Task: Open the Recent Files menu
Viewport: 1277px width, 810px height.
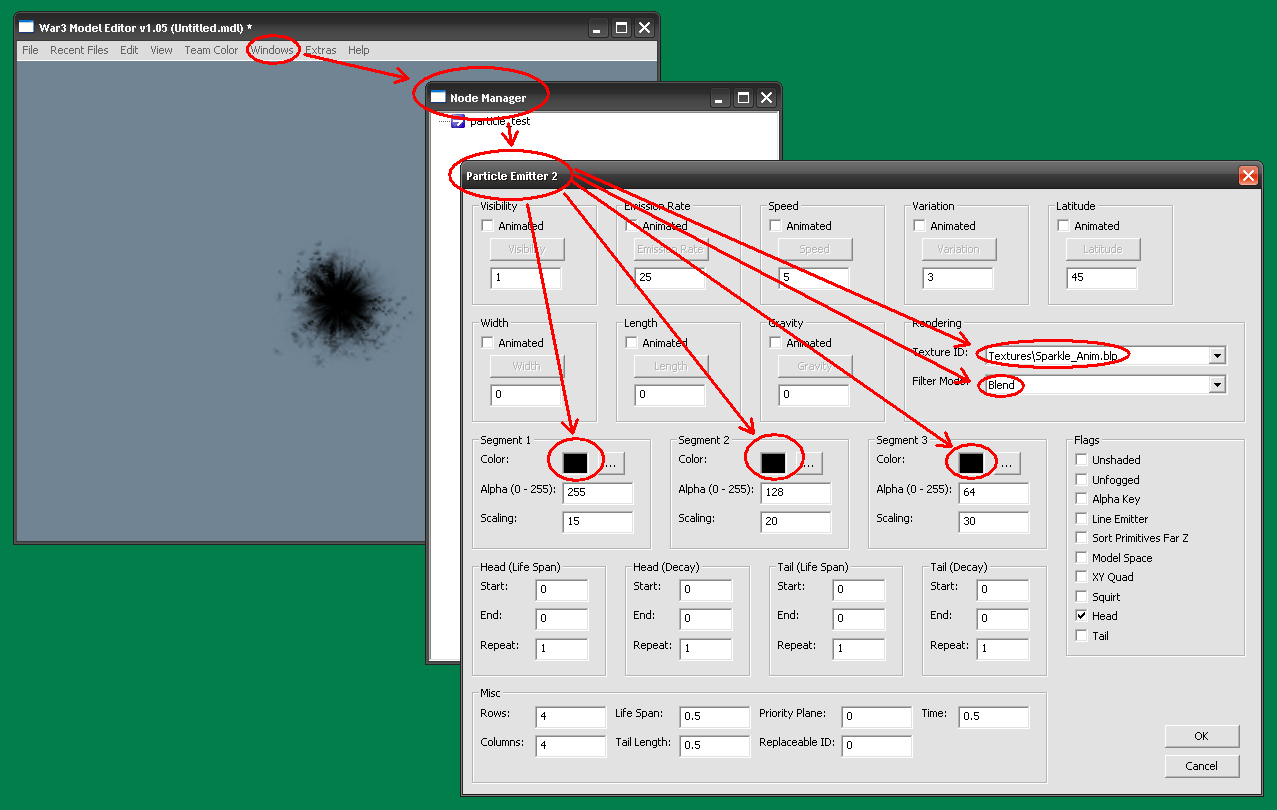Action: click(x=79, y=50)
